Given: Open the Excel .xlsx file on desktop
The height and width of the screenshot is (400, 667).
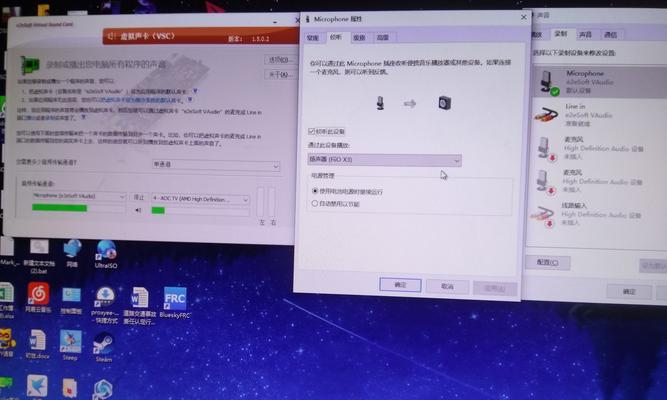Looking at the screenshot, I should 7,300.
